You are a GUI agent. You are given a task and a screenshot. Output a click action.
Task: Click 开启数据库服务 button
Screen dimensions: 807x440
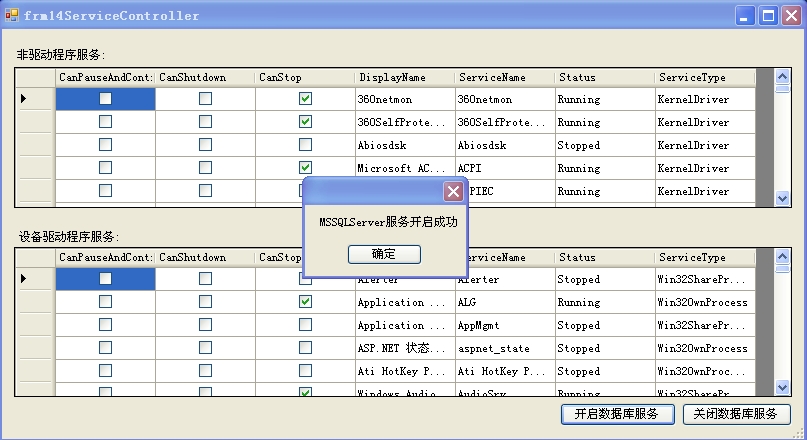617,414
